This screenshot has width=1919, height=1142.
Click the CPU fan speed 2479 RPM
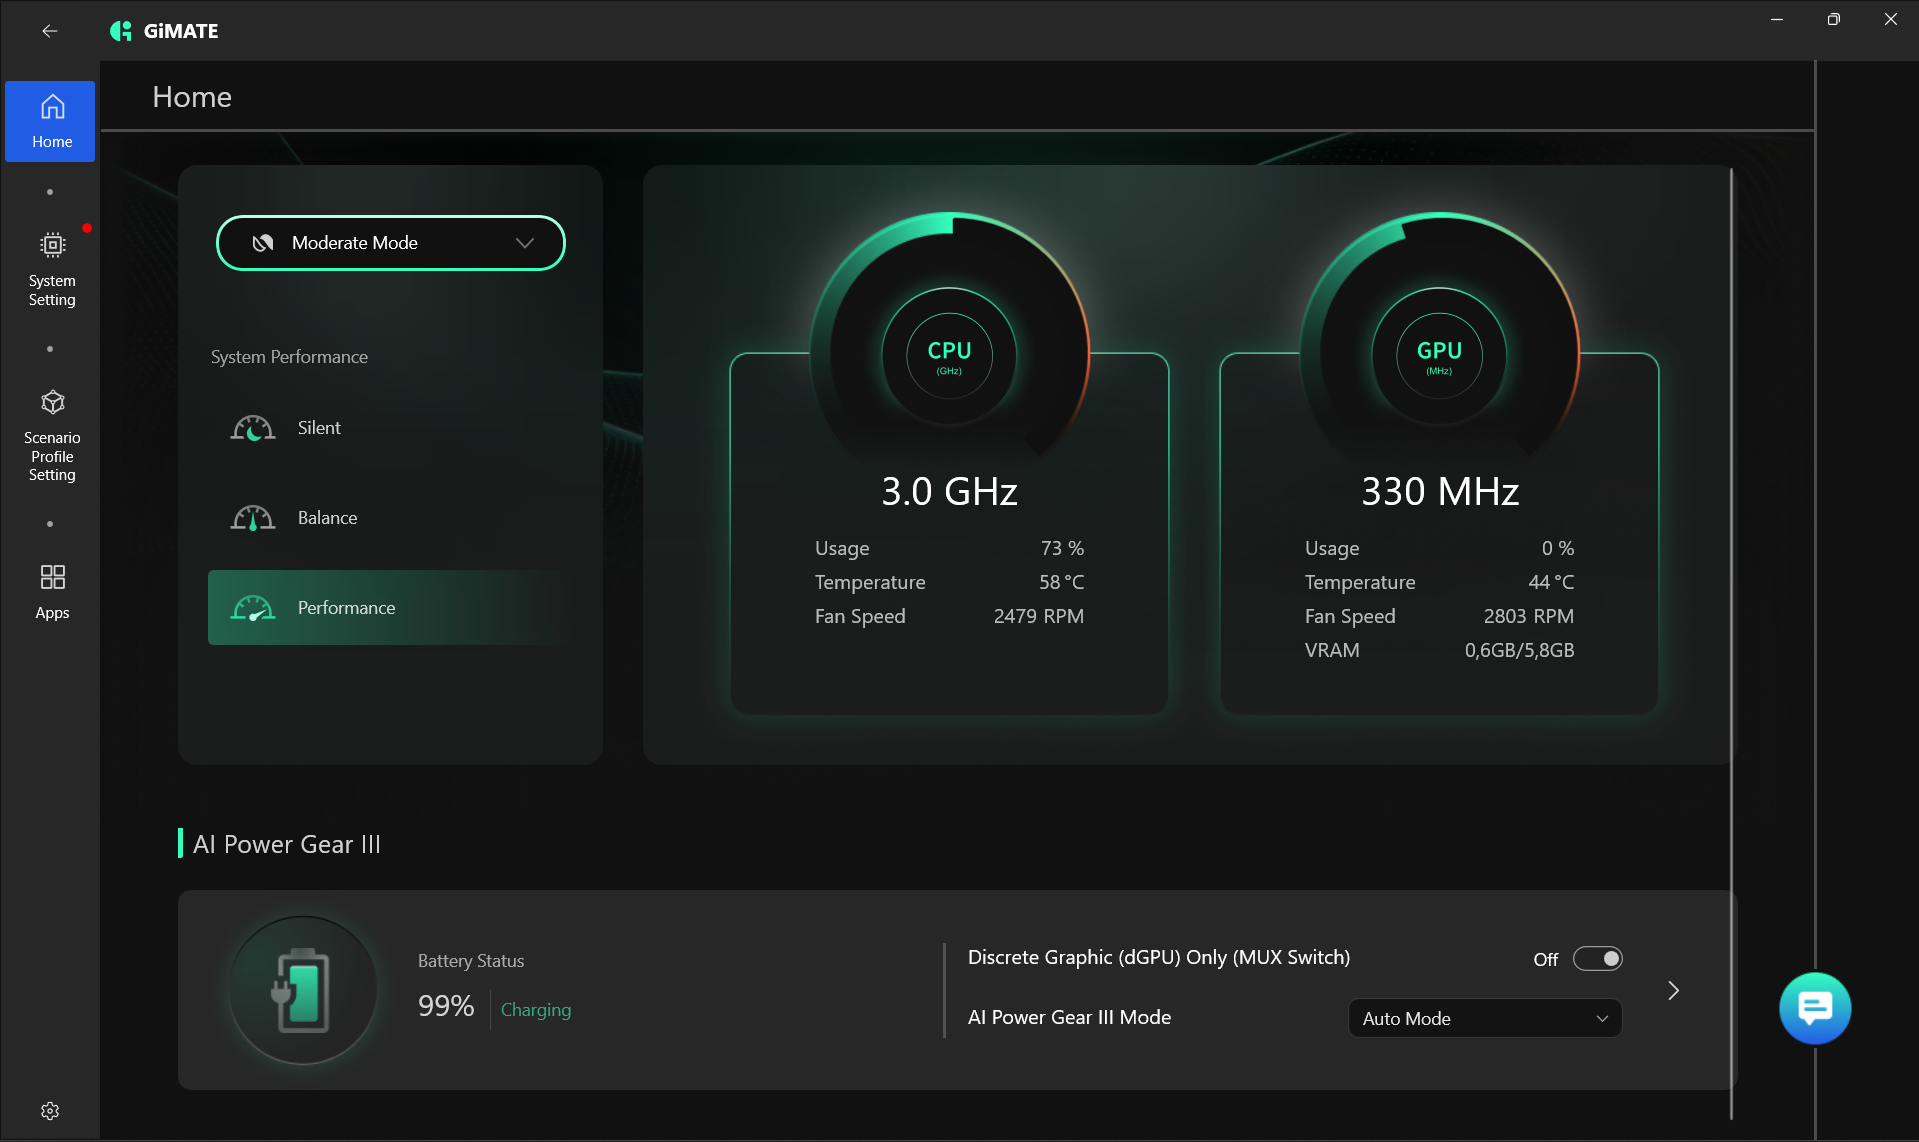pos(1038,616)
